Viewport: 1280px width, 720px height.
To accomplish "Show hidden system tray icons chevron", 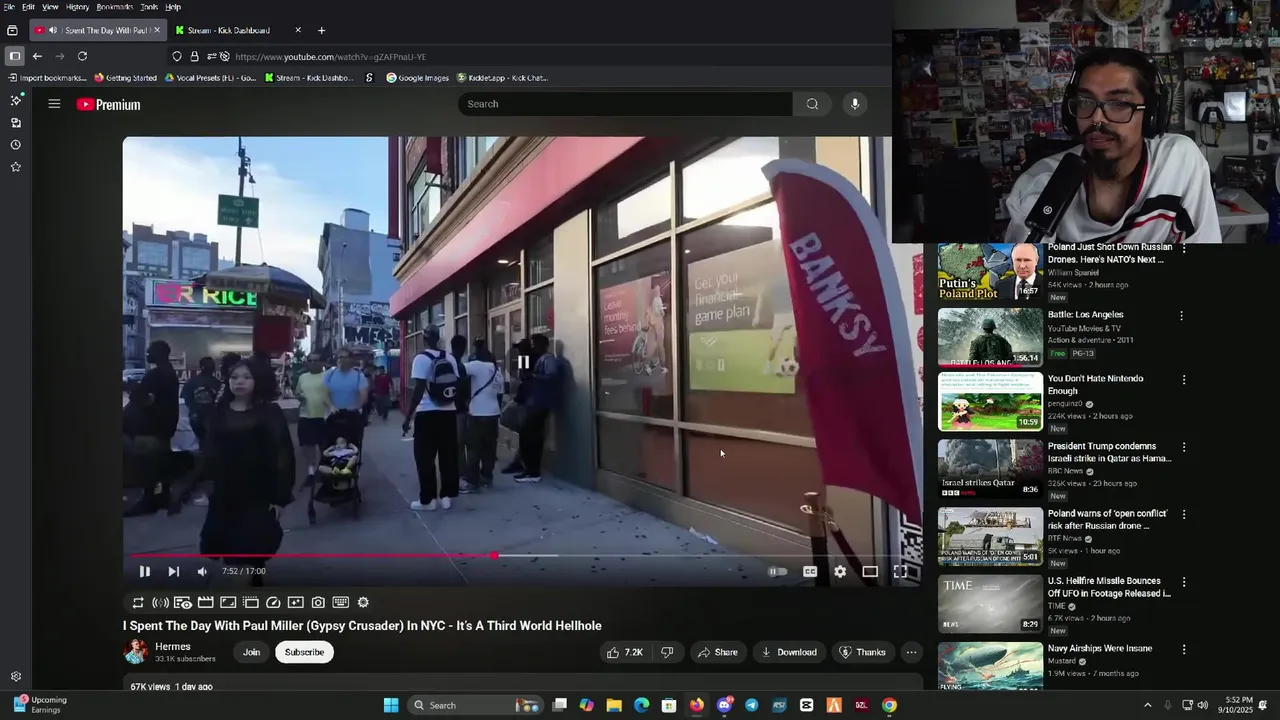I will [1147, 705].
